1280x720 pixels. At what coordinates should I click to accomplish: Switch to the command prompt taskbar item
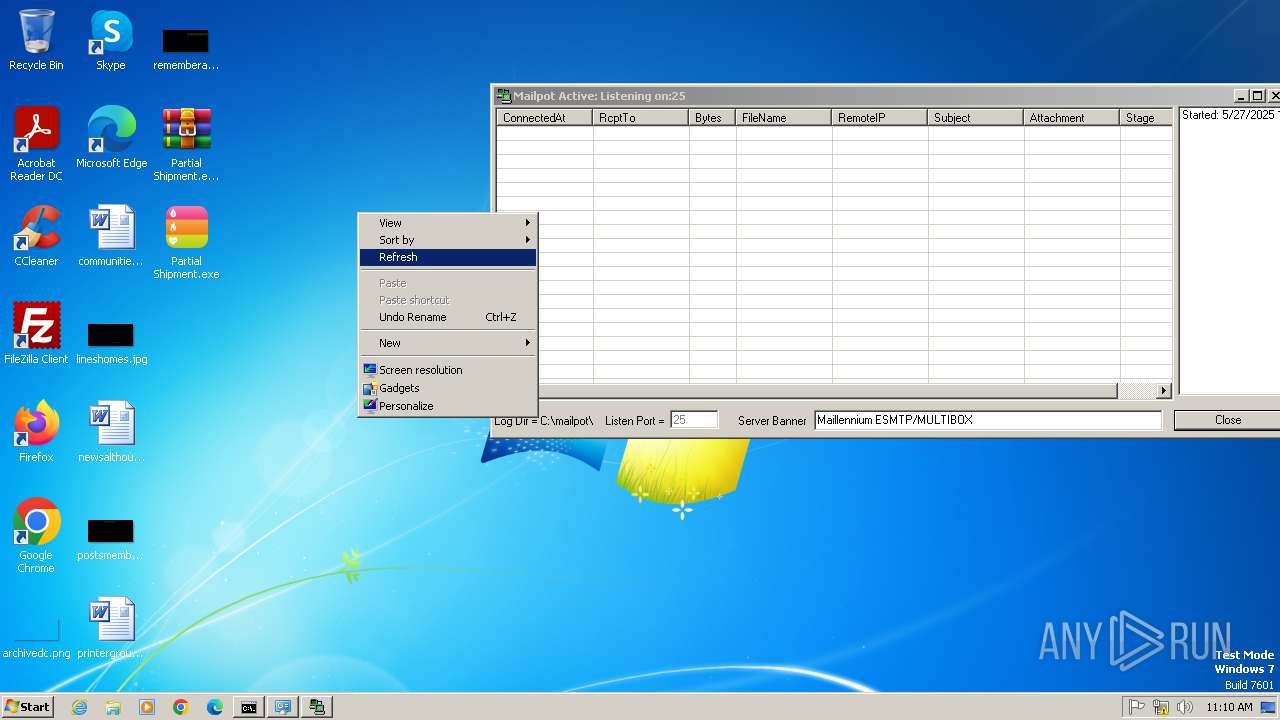point(248,707)
